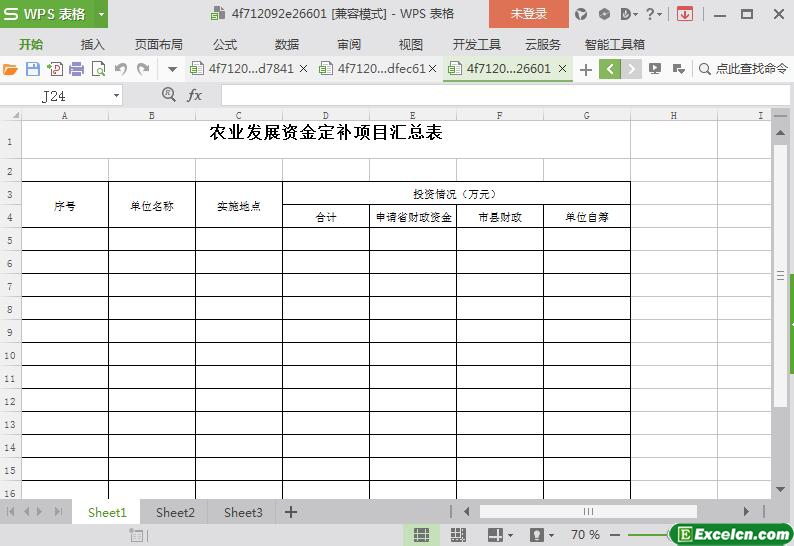
Task: Go to next document tab arrow
Action: pos(631,69)
